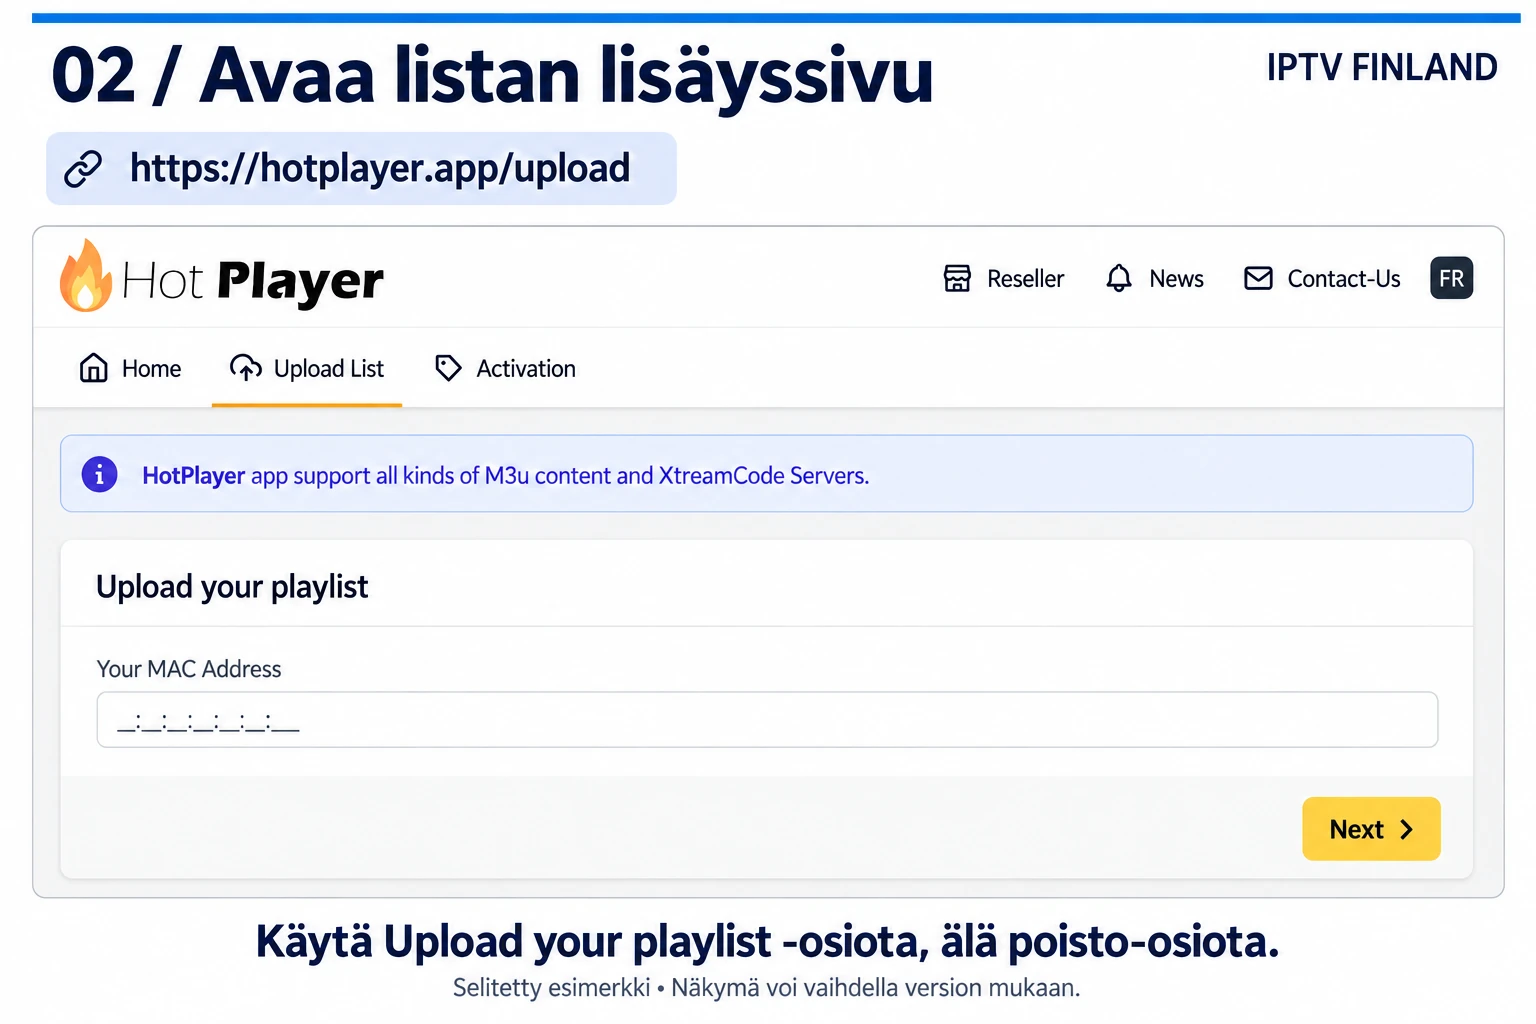Click the Activation tag icon
This screenshot has width=1536, height=1024.
tap(448, 368)
